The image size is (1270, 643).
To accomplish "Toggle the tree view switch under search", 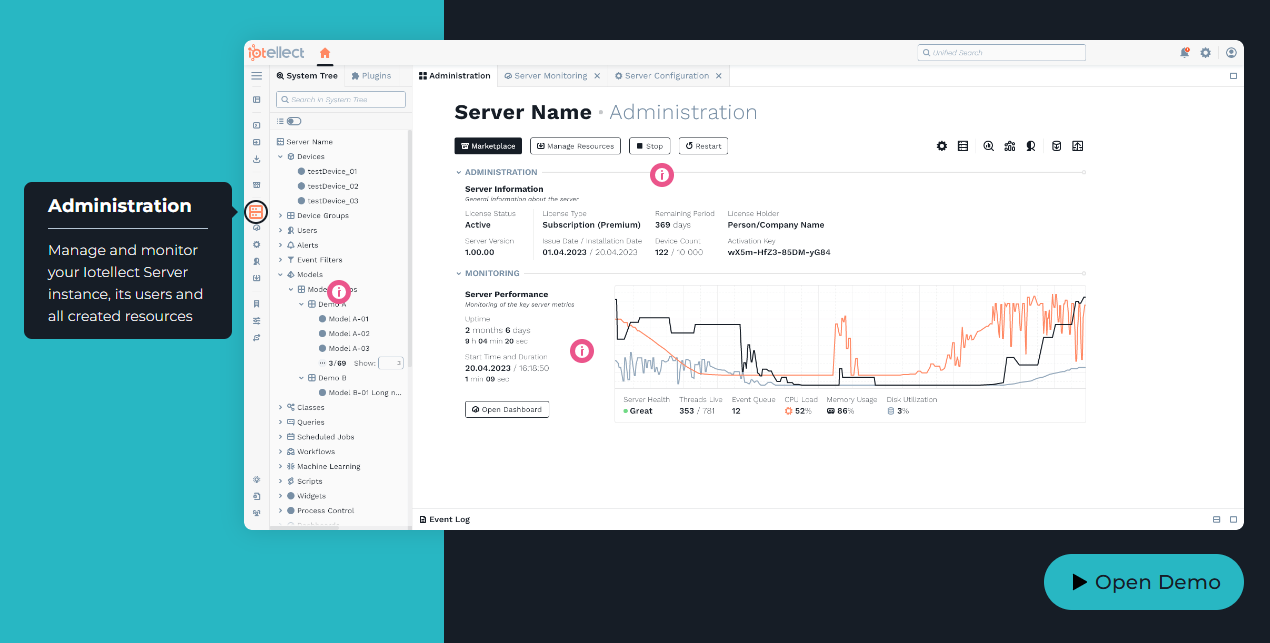I will 294,121.
